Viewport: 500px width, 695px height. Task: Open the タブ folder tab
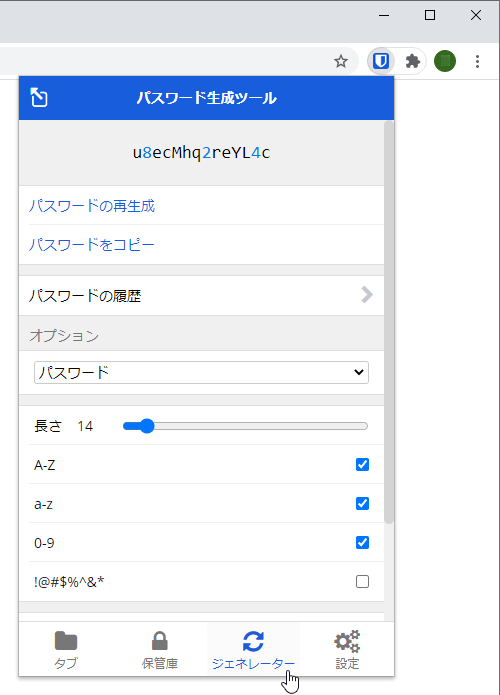66,649
